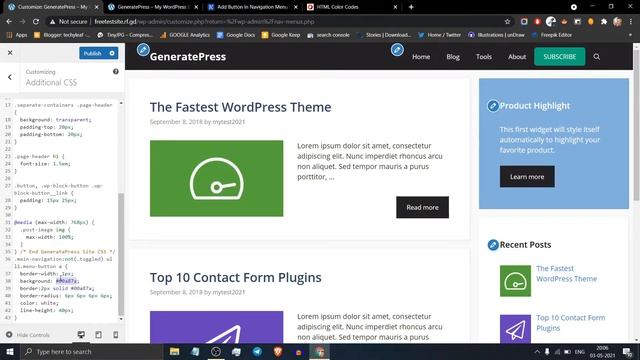Screen dimensions: 640x360
Task: Show hidden tray icons chevron
Action: coord(537,351)
